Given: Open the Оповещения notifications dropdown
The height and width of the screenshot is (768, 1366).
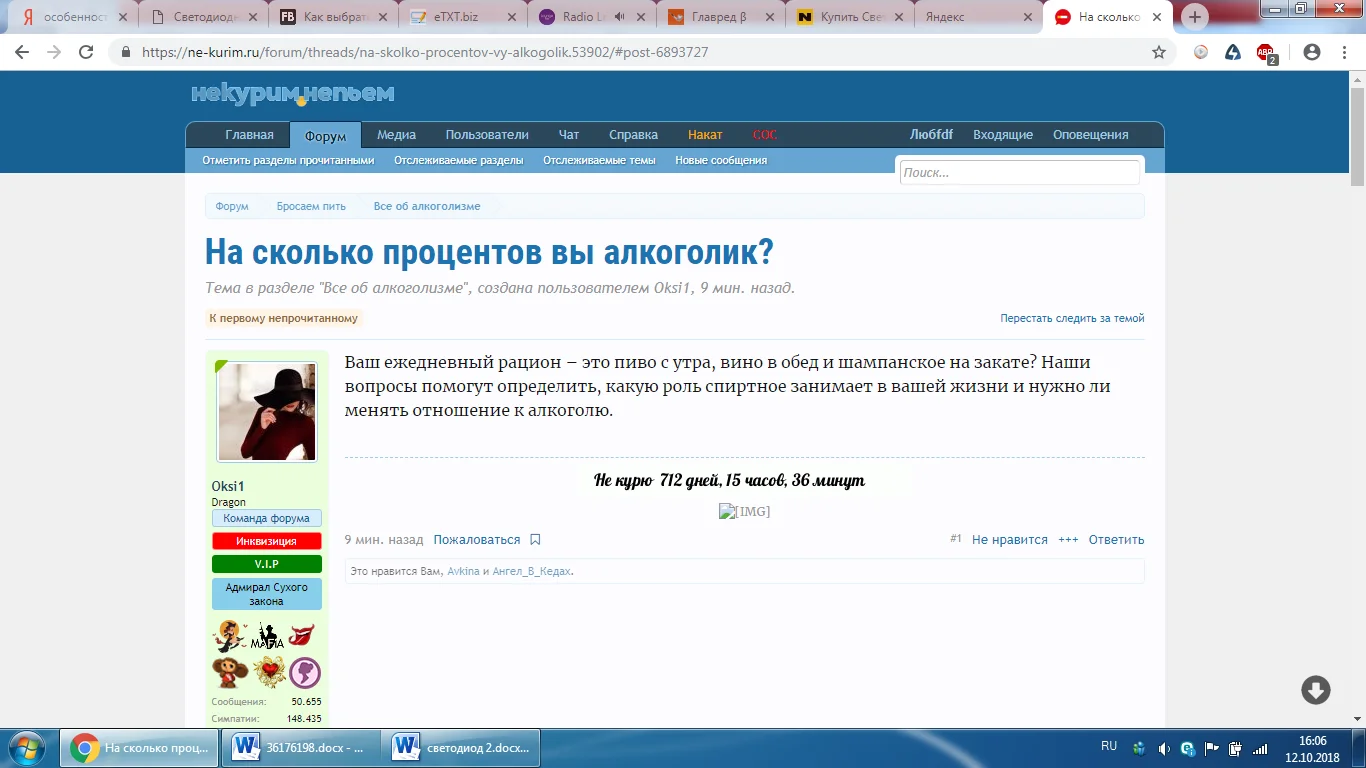Looking at the screenshot, I should 1090,135.
